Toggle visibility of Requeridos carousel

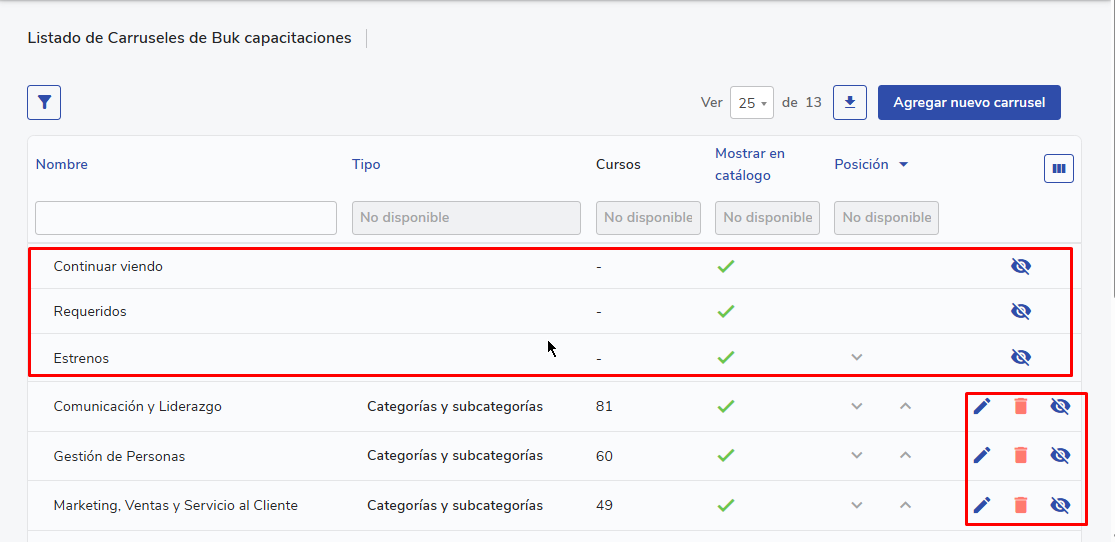pyautogui.click(x=1020, y=311)
